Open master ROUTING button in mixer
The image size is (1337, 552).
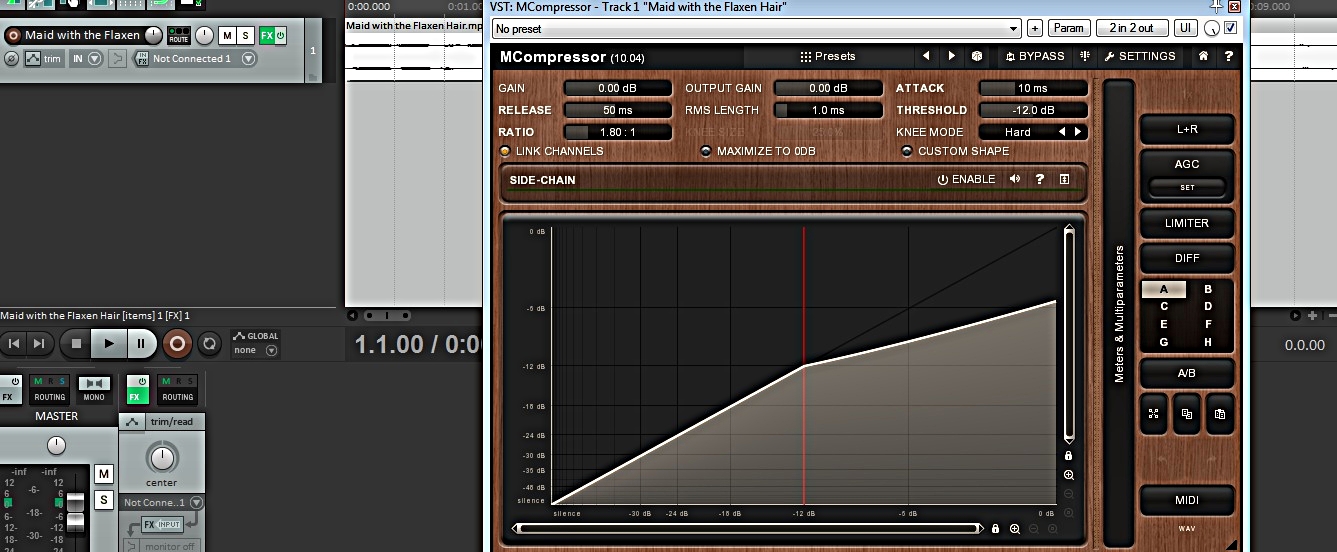tap(50, 389)
